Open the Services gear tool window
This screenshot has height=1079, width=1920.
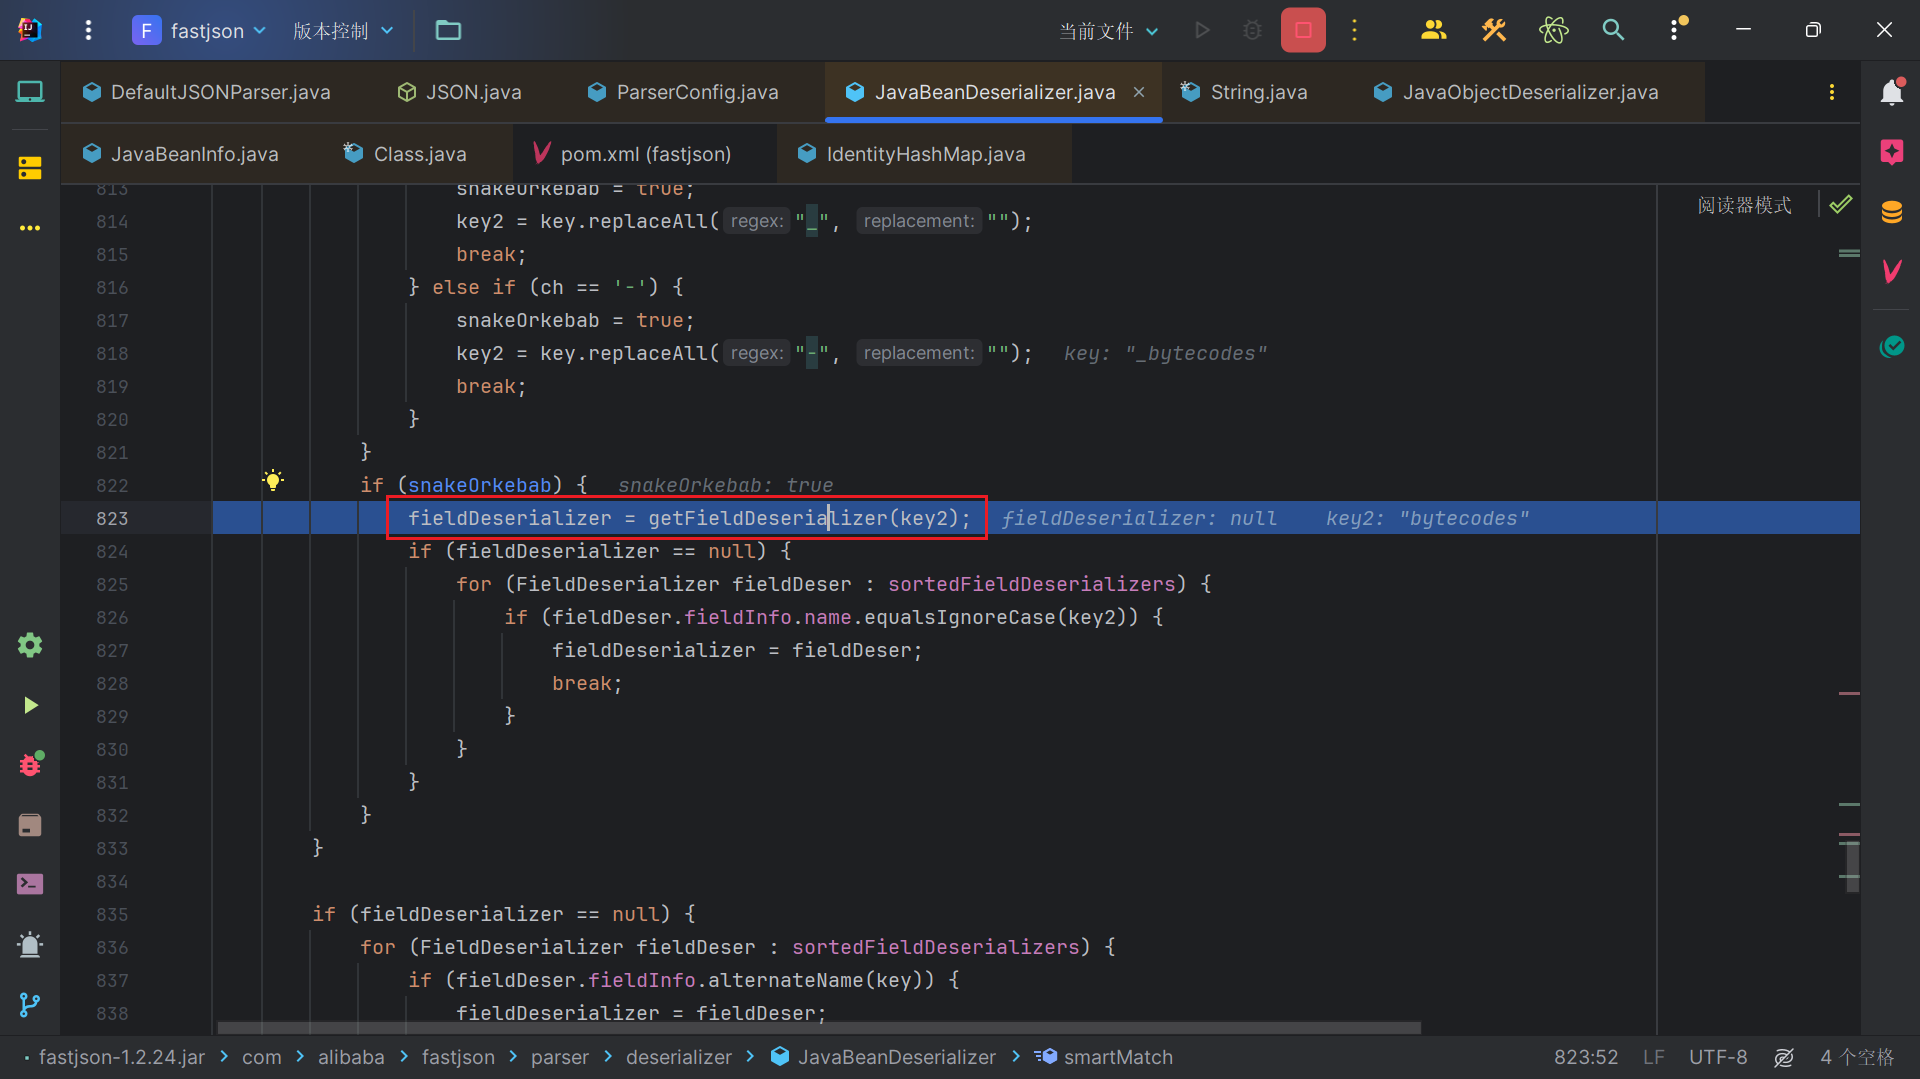click(30, 645)
